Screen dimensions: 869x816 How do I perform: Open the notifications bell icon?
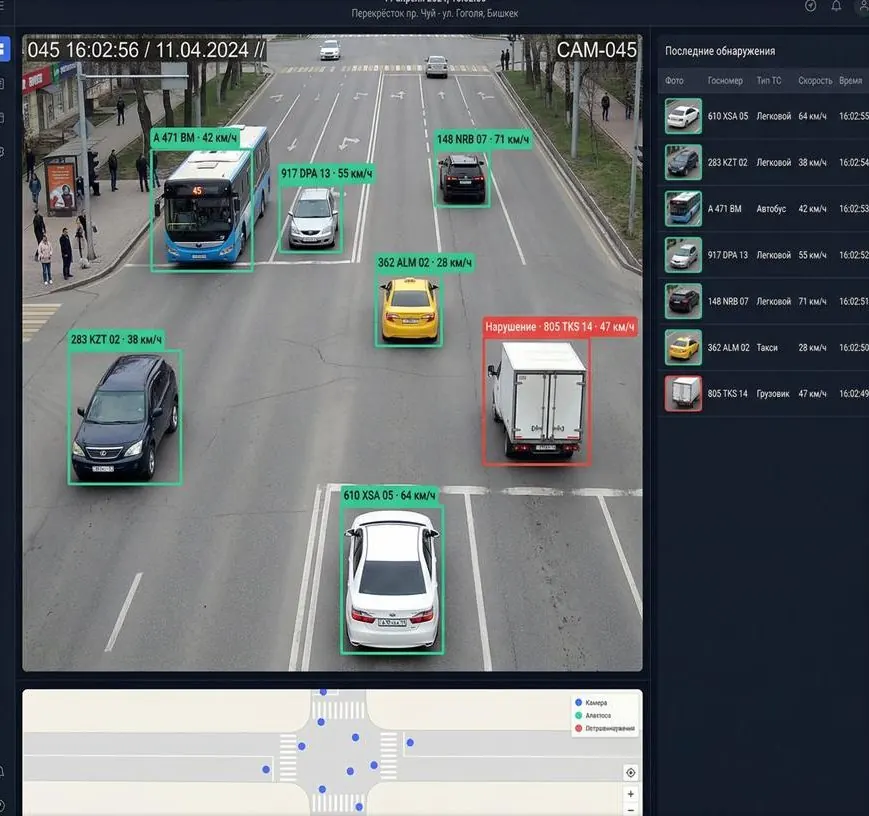coord(836,6)
